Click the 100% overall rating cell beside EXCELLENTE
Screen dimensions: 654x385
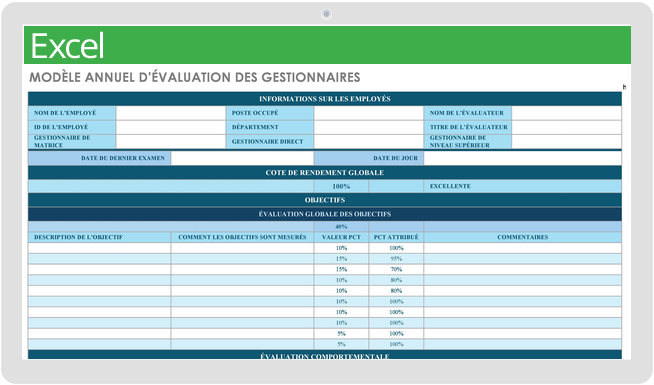(341, 186)
